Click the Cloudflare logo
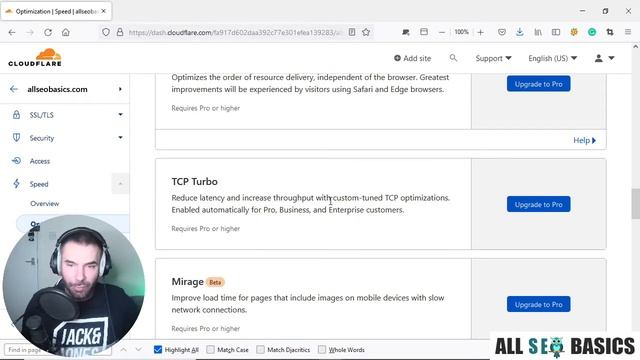Viewport: 640px width, 360px height. pyautogui.click(x=35, y=58)
